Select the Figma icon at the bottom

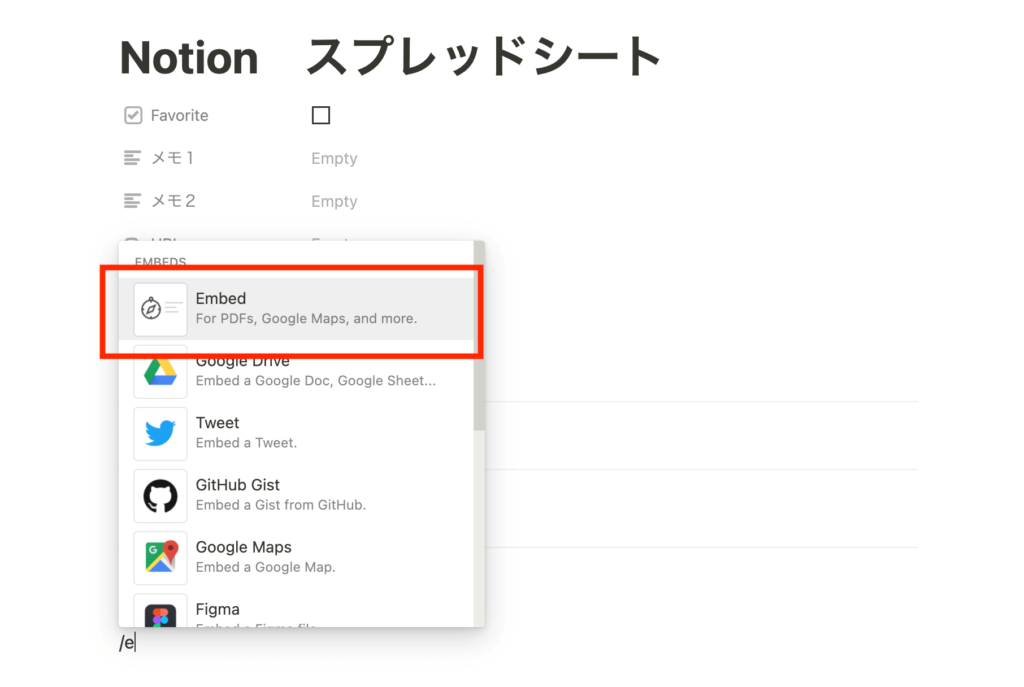click(160, 614)
